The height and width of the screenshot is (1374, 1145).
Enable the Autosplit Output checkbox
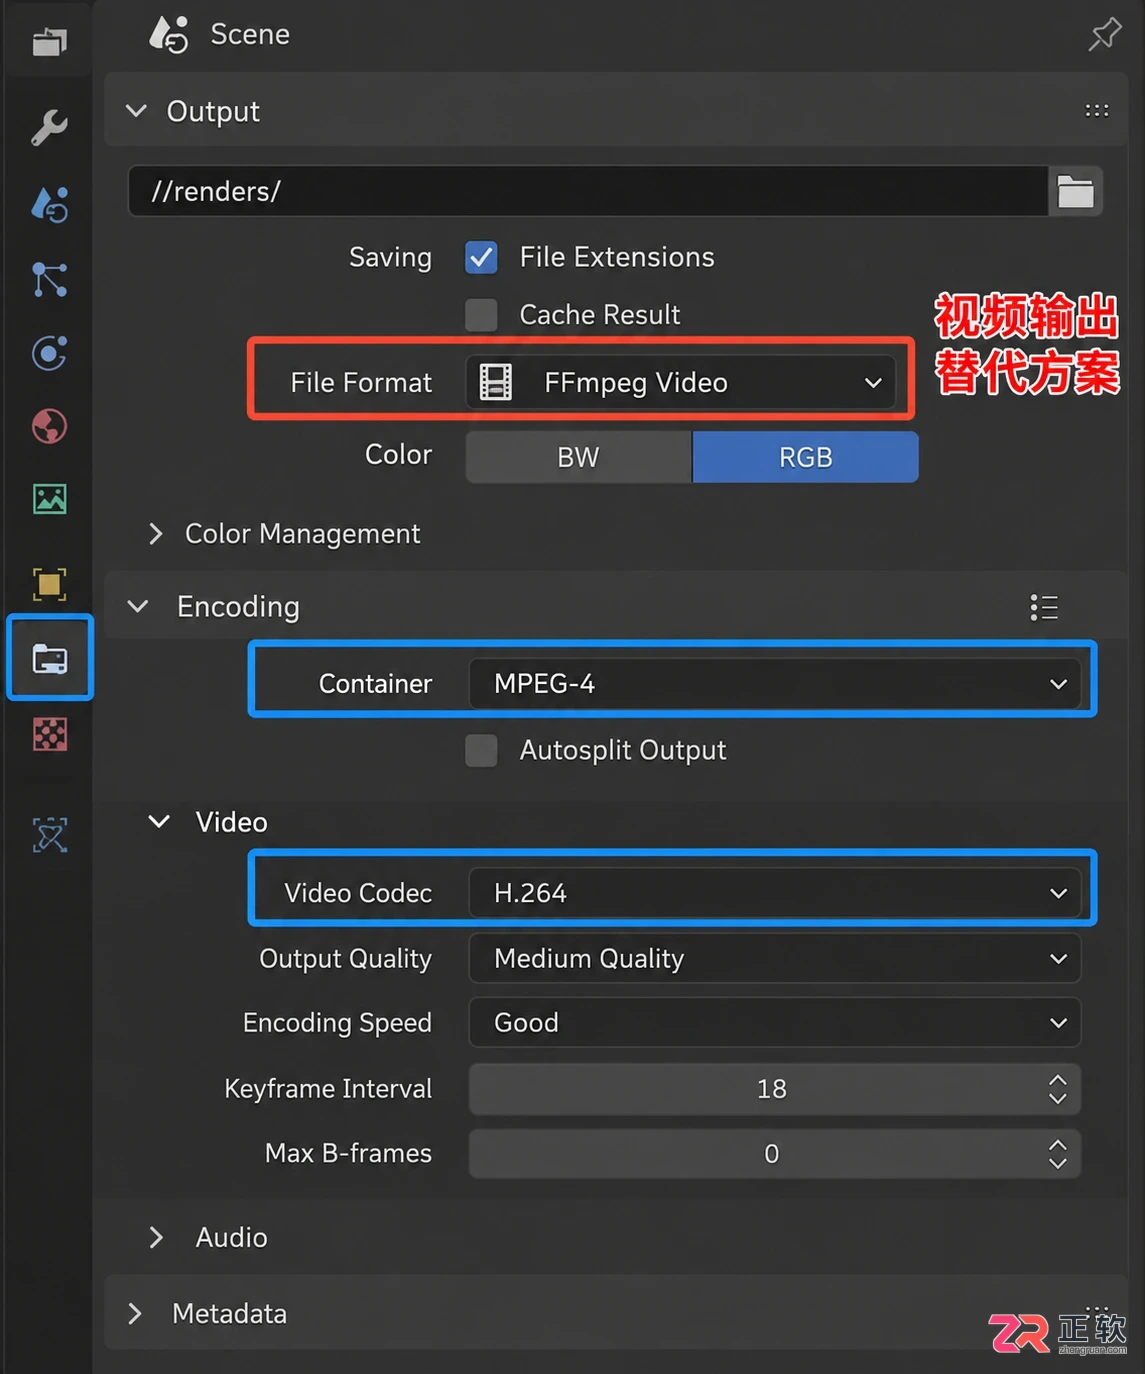pos(481,750)
